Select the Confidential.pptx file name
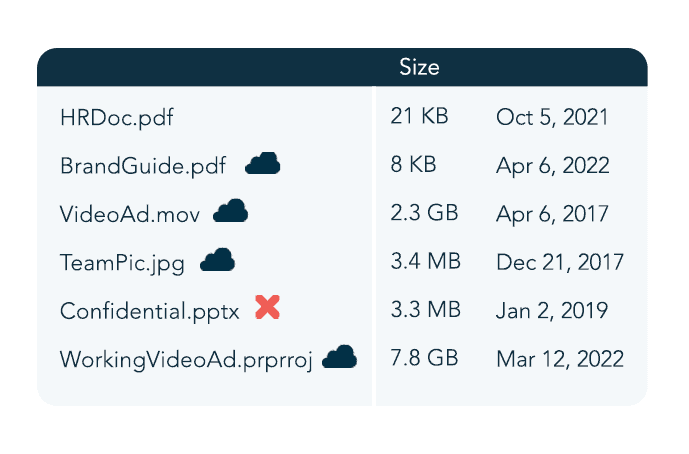Viewport: 689px width, 454px height. point(150,311)
